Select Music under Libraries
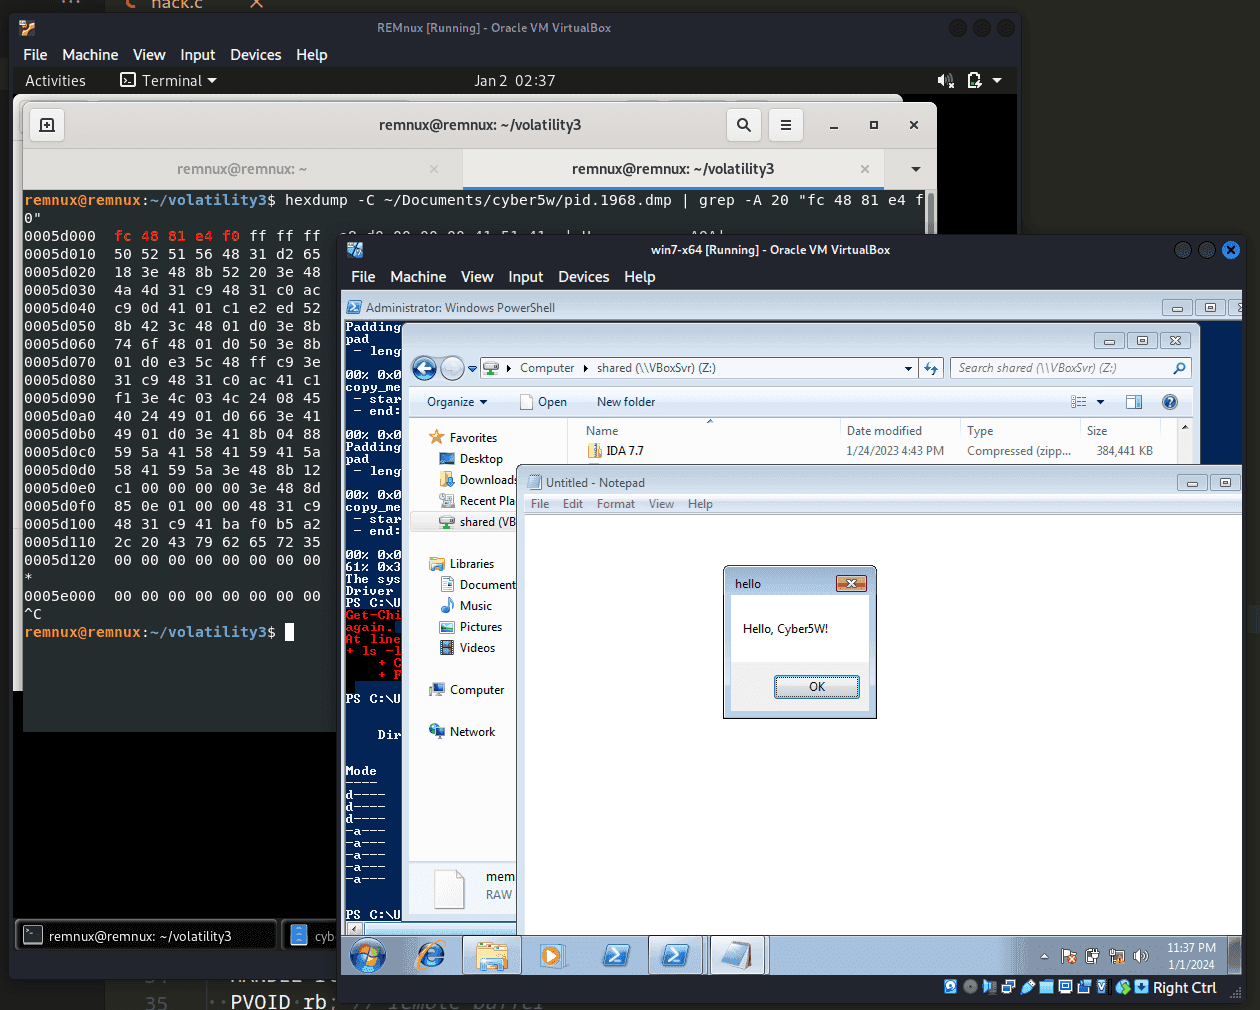This screenshot has width=1260, height=1010. click(x=476, y=606)
